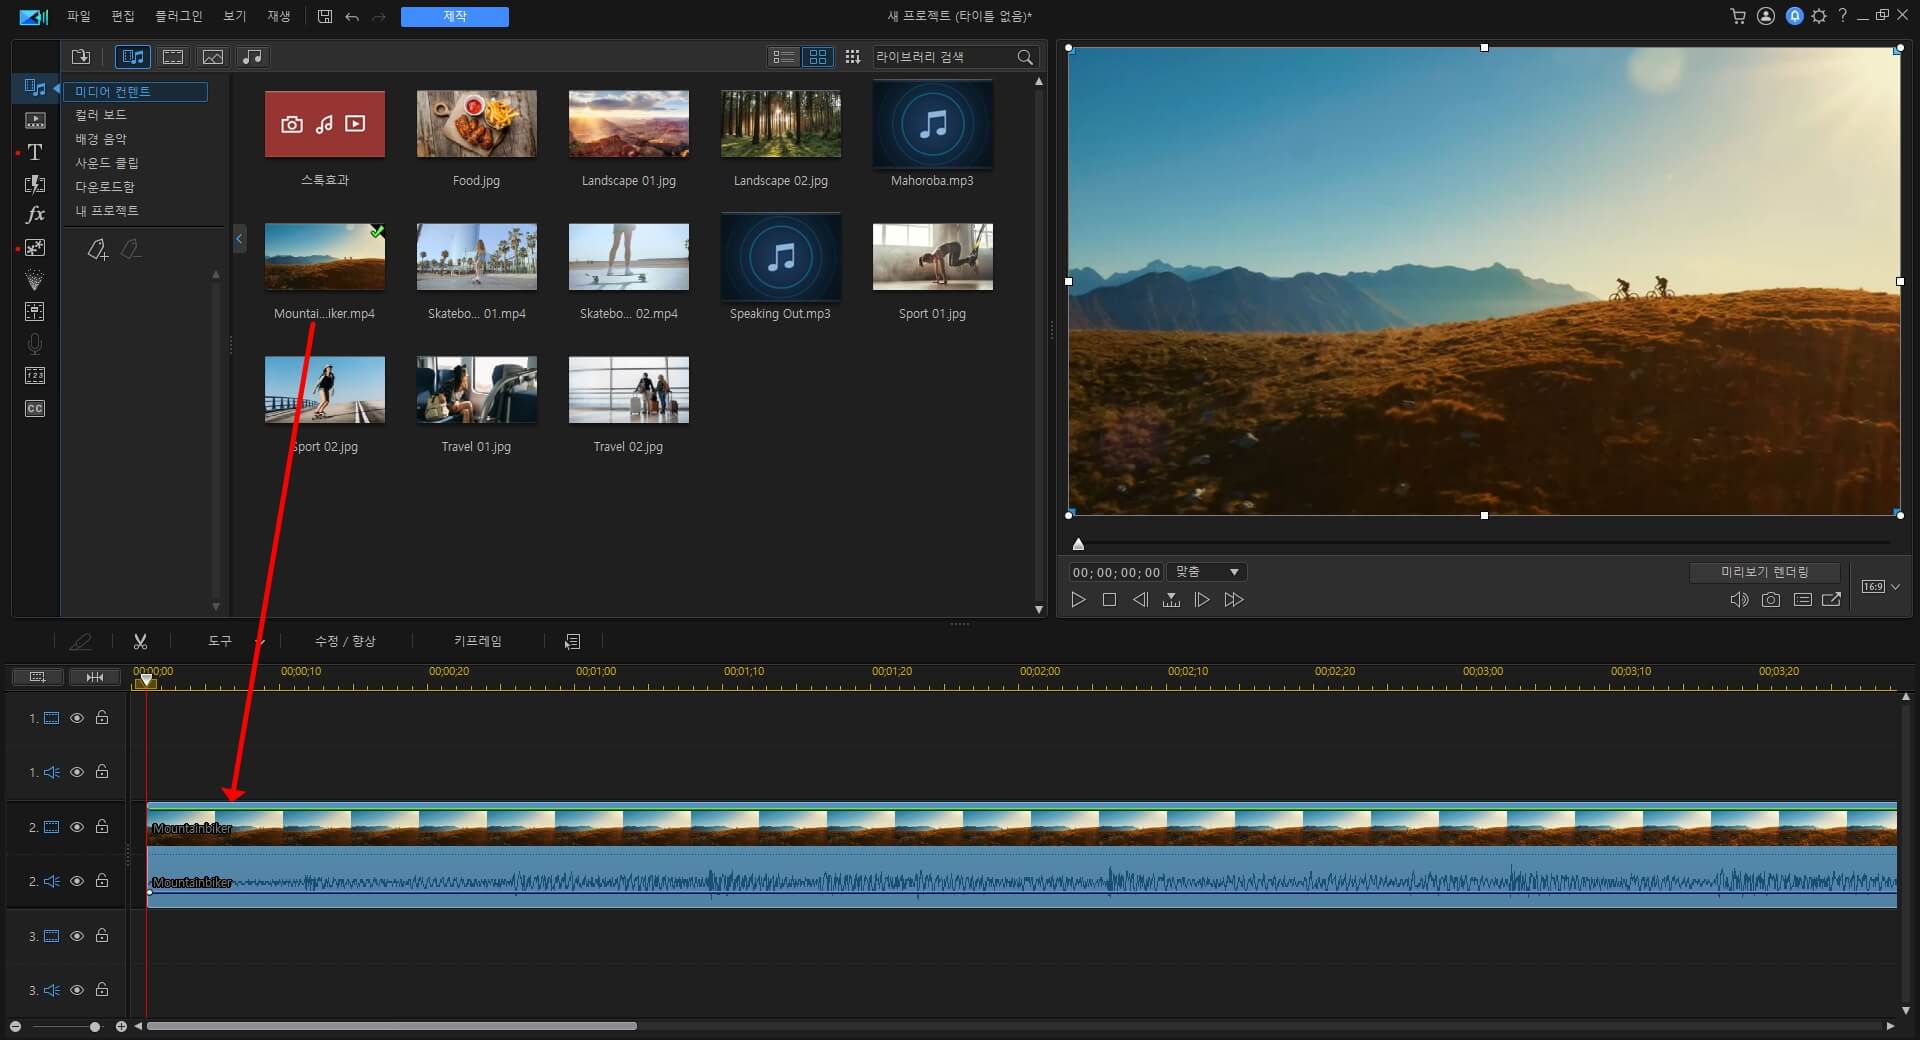This screenshot has height=1040, width=1920.
Task: Toggle visibility of video track 1
Action: coord(77,718)
